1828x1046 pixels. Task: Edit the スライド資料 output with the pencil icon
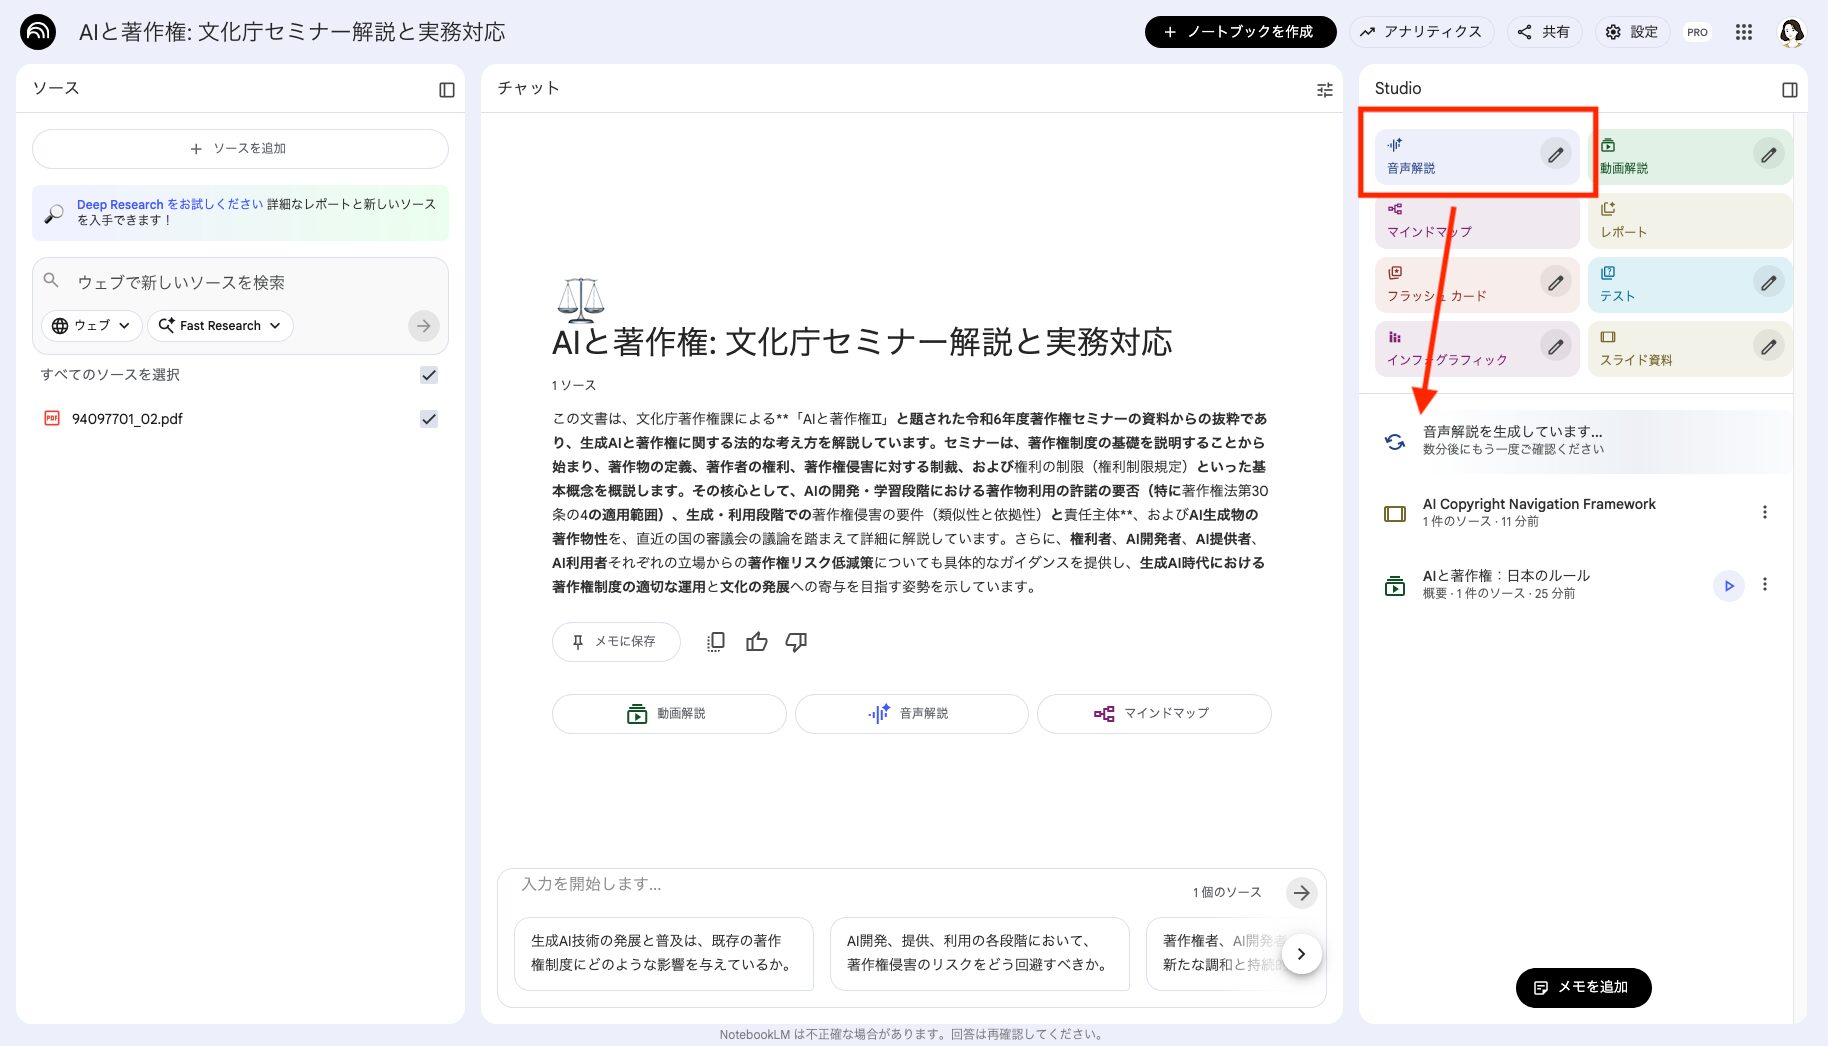pos(1768,347)
